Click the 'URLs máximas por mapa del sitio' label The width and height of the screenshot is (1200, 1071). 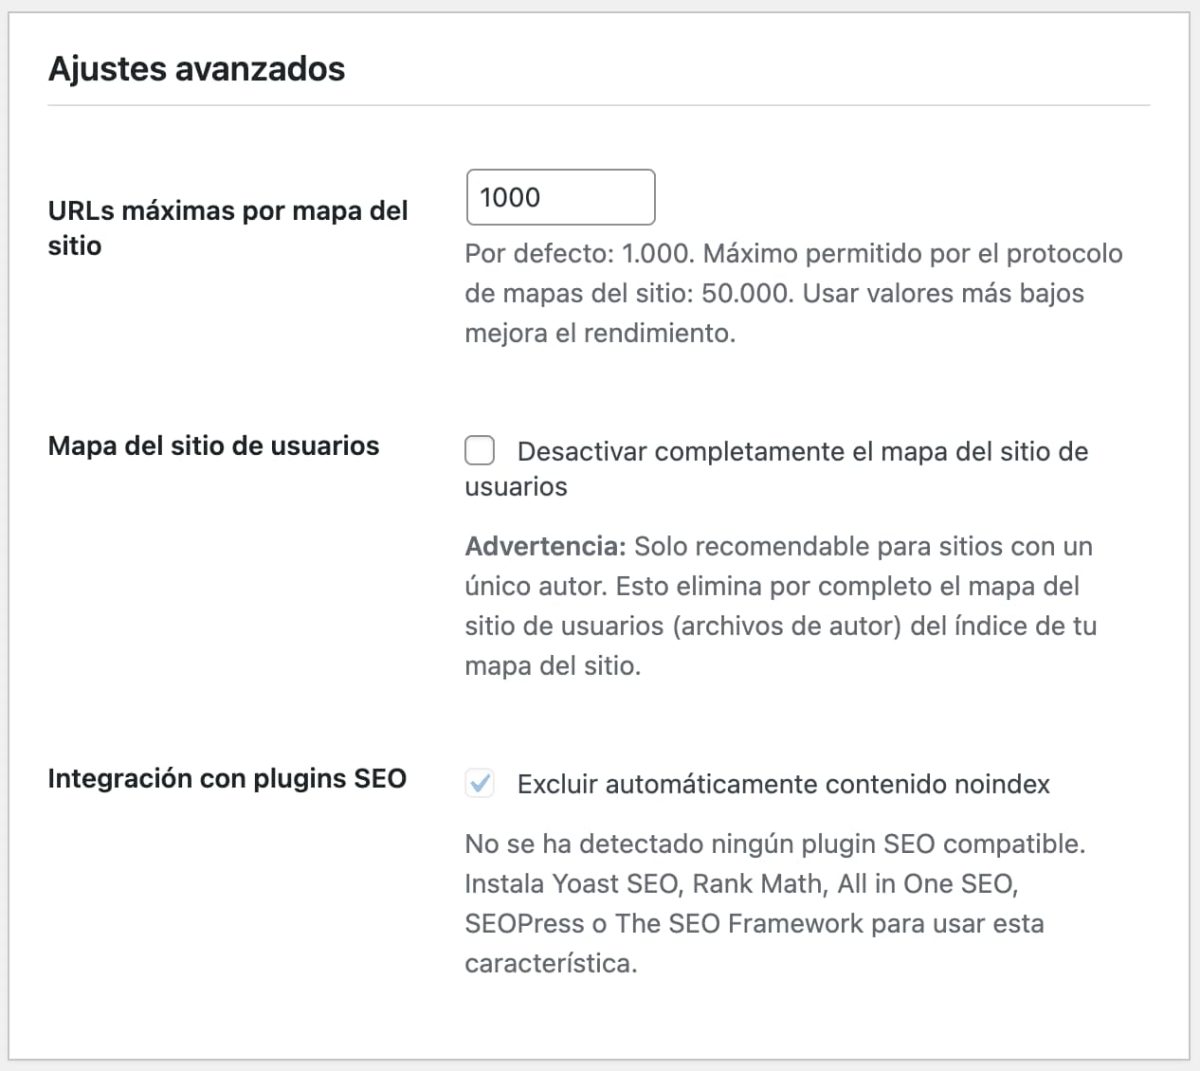(228, 228)
